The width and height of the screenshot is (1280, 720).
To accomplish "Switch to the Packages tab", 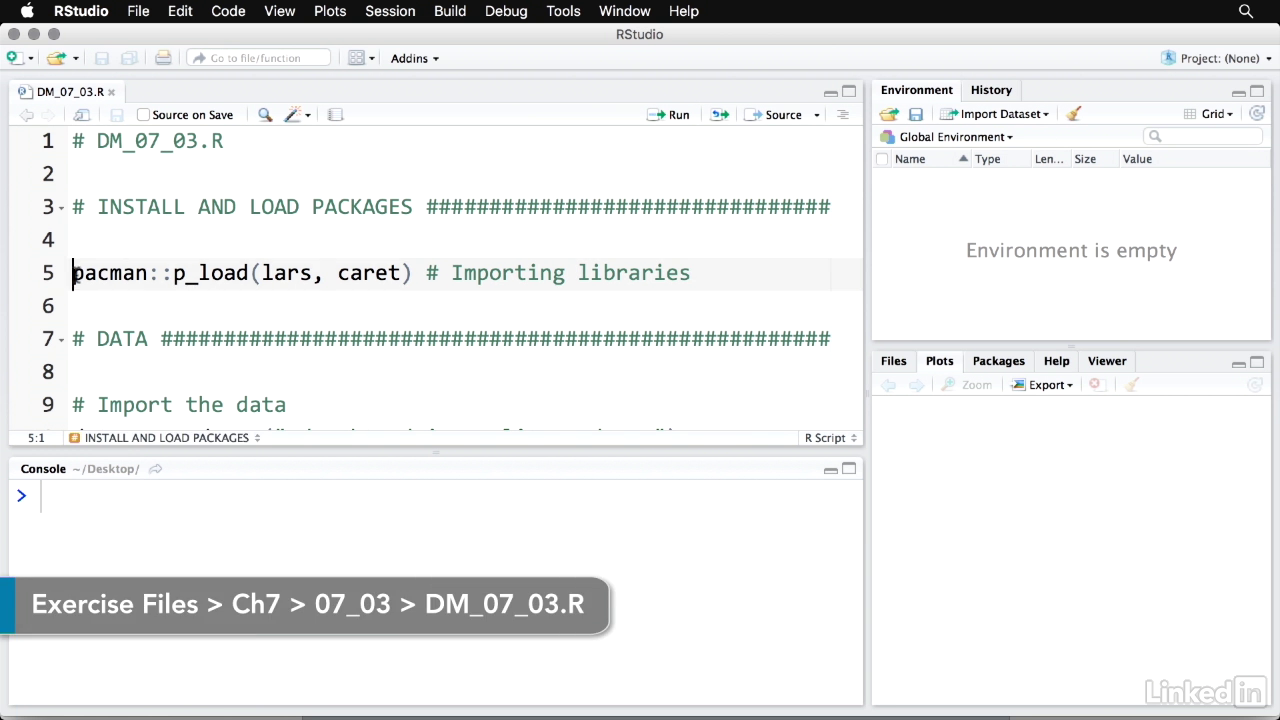I will tap(998, 361).
